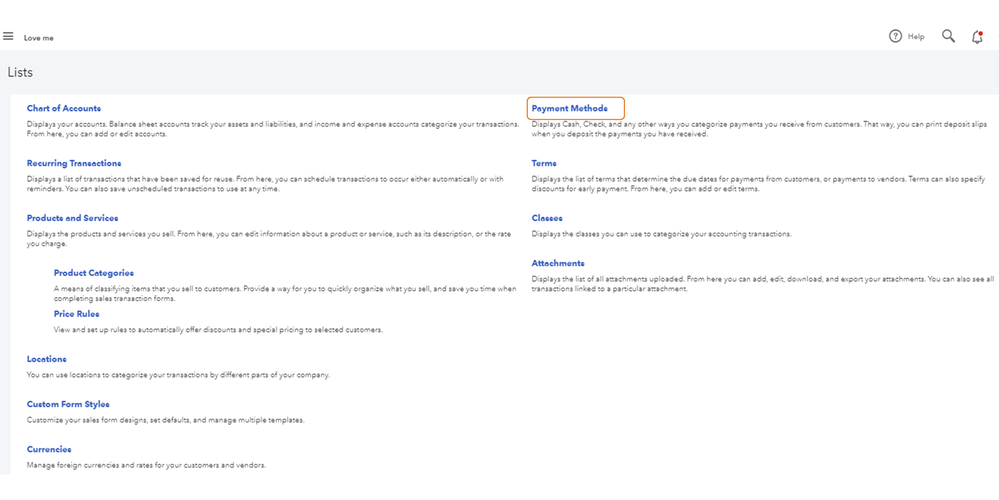This screenshot has height=500, width=999.
Task: Open the Attachments list
Action: 558,263
